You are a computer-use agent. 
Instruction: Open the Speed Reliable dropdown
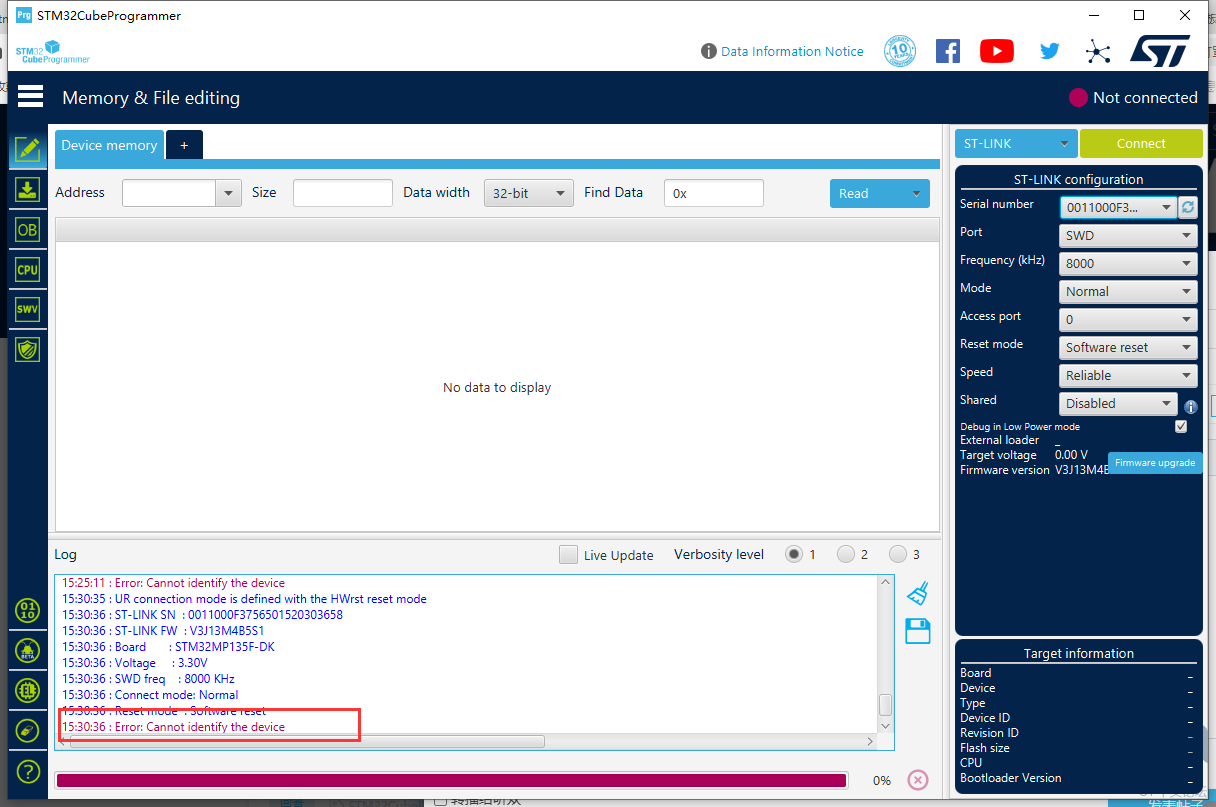(1128, 376)
